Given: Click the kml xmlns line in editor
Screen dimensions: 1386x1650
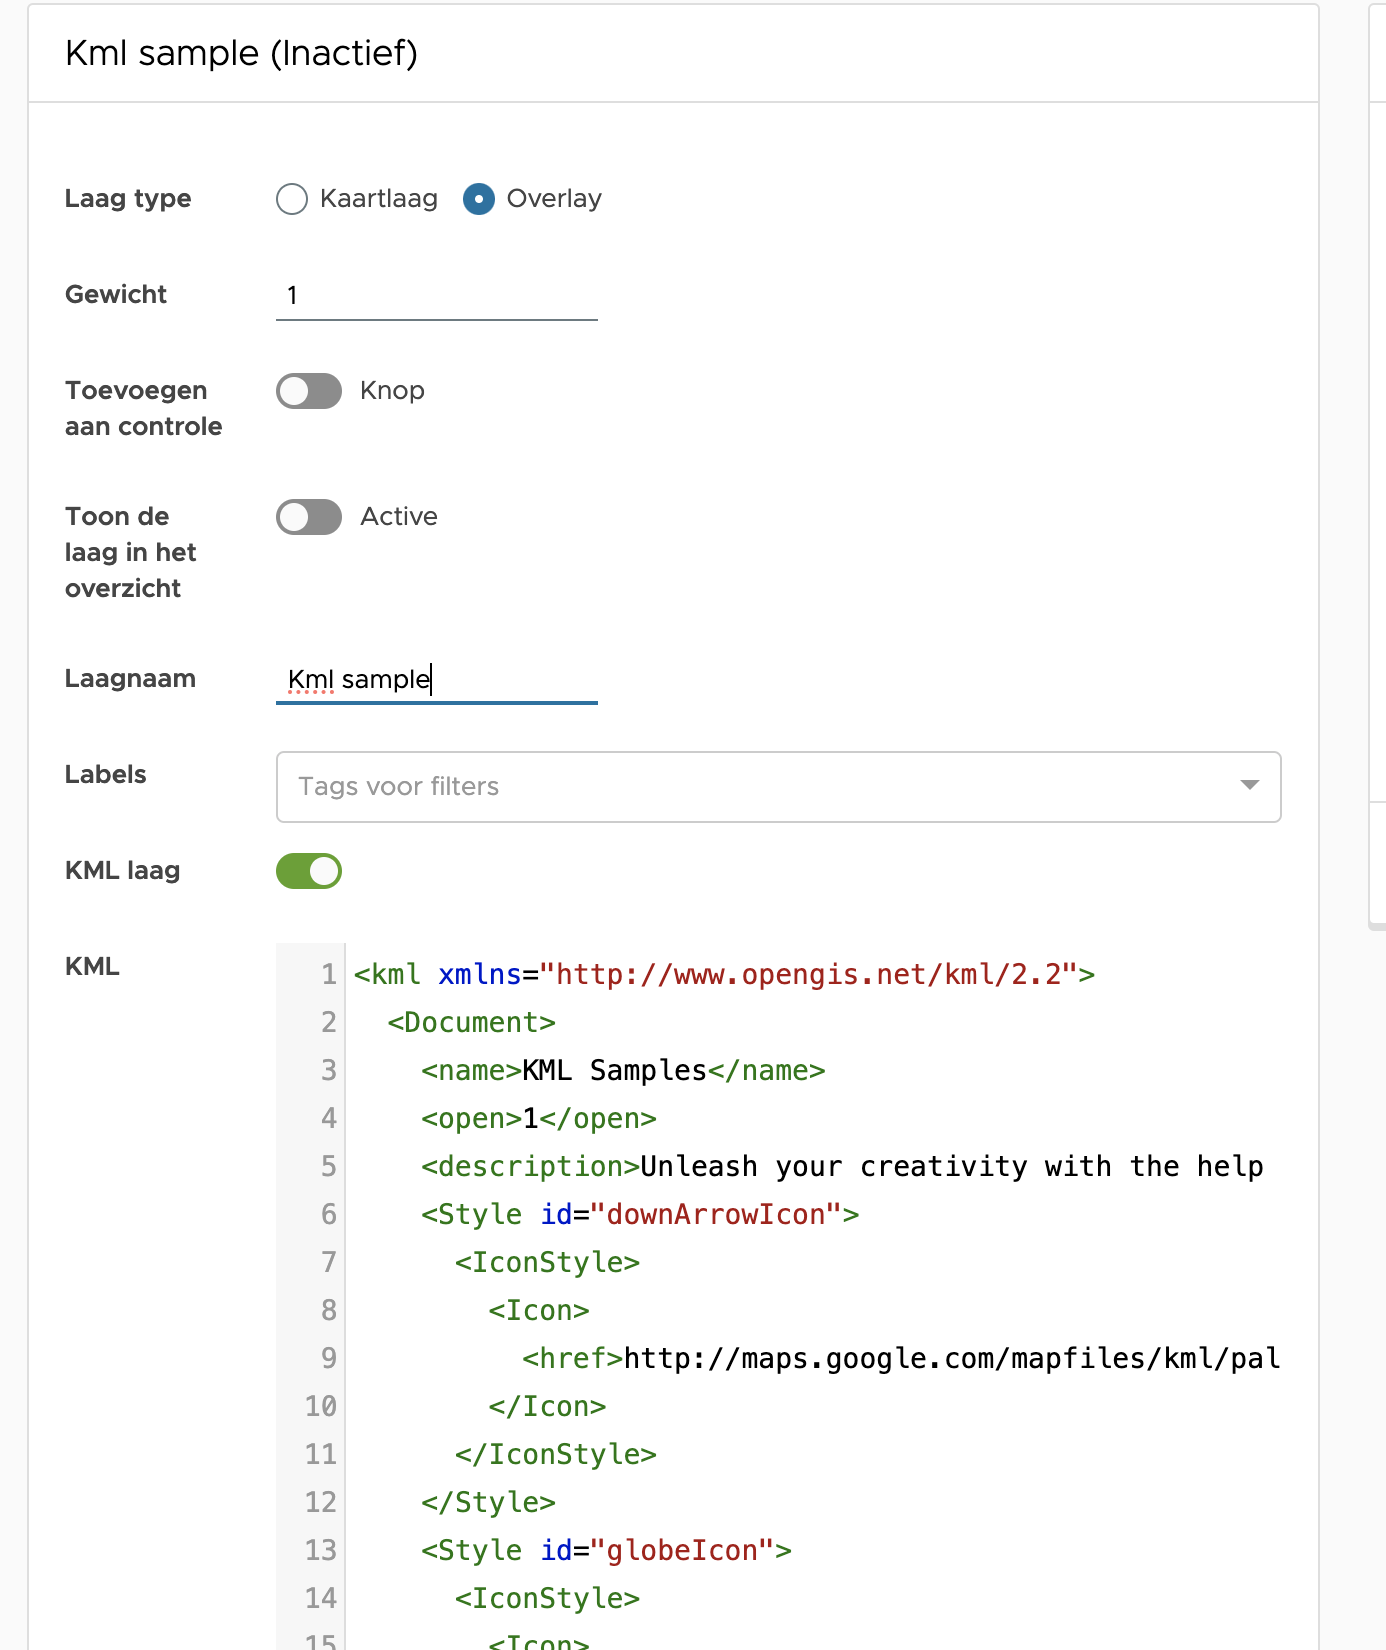Looking at the screenshot, I should 724,975.
